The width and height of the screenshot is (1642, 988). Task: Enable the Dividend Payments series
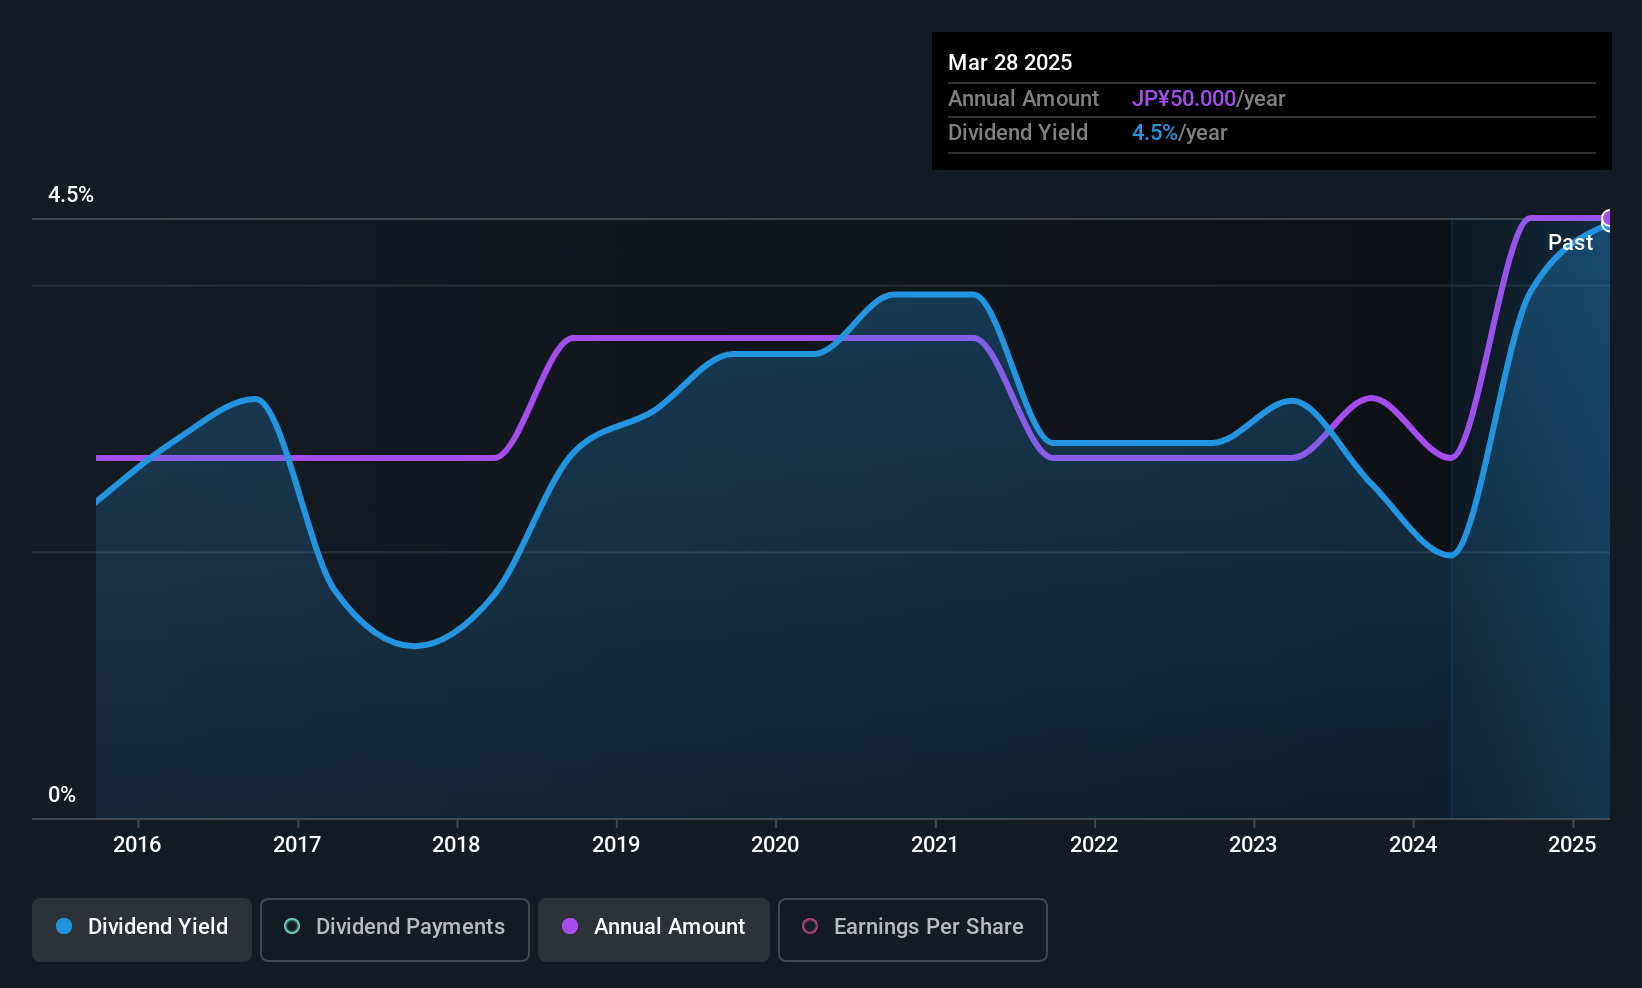[x=395, y=929]
